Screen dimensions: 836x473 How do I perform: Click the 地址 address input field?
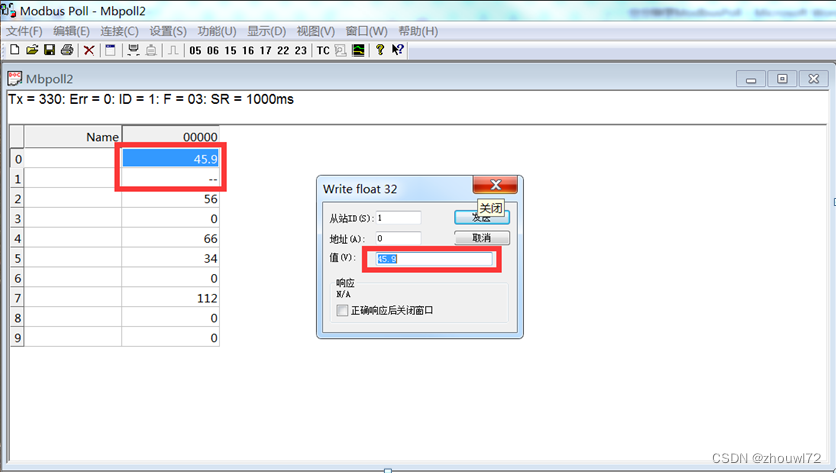[398, 238]
